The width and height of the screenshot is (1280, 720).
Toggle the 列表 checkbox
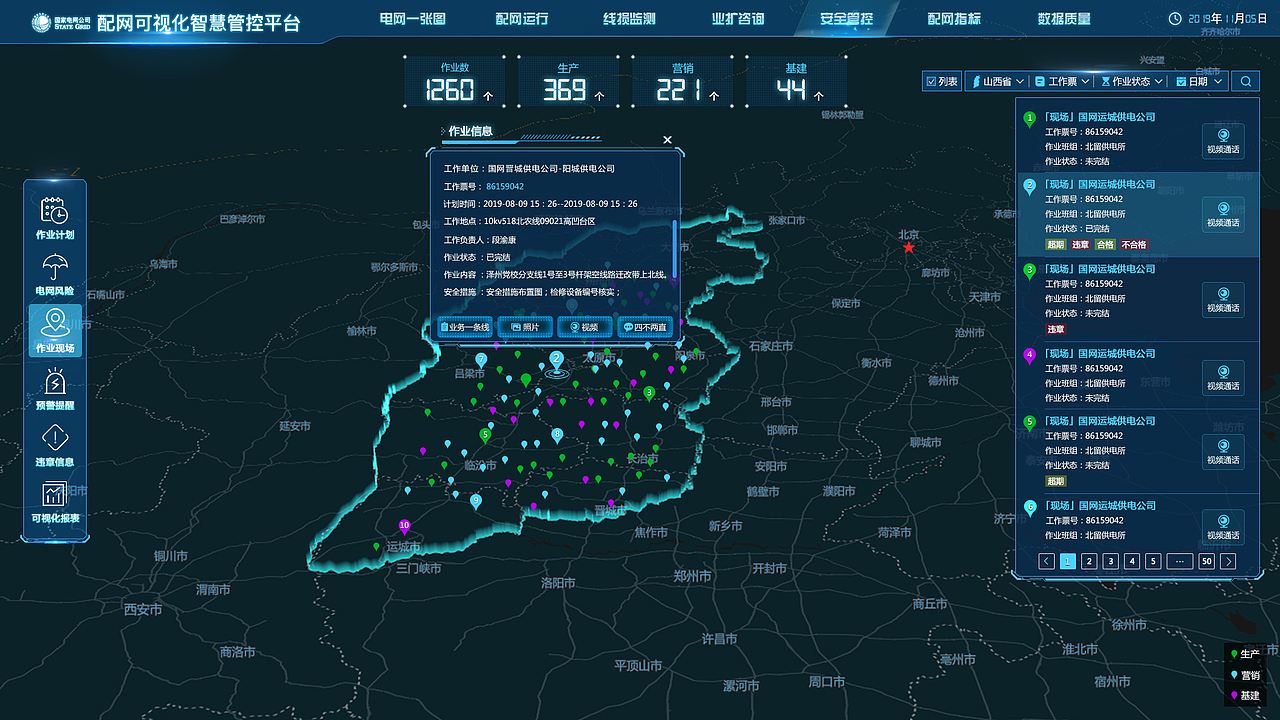coord(932,82)
